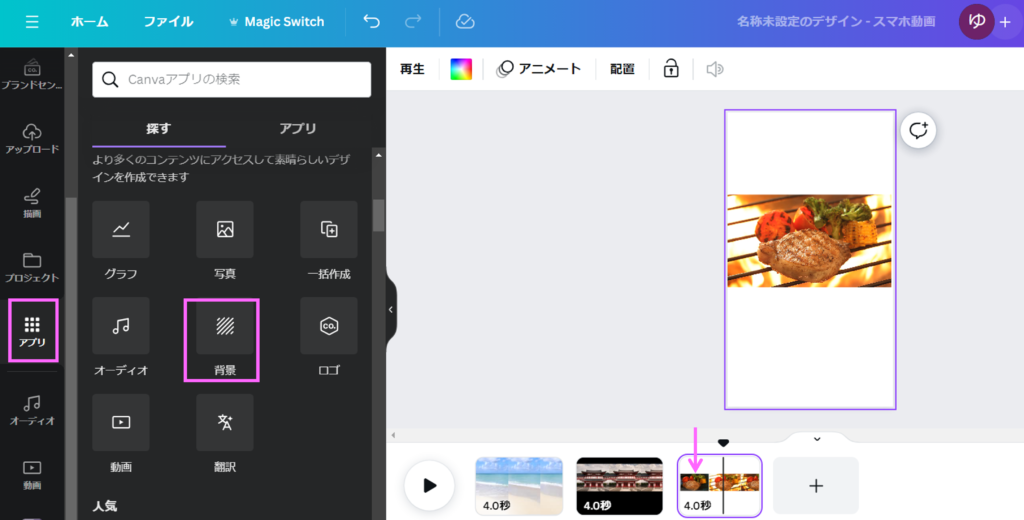Click the undo arrow icon
The width and height of the screenshot is (1024, 520).
(x=372, y=22)
